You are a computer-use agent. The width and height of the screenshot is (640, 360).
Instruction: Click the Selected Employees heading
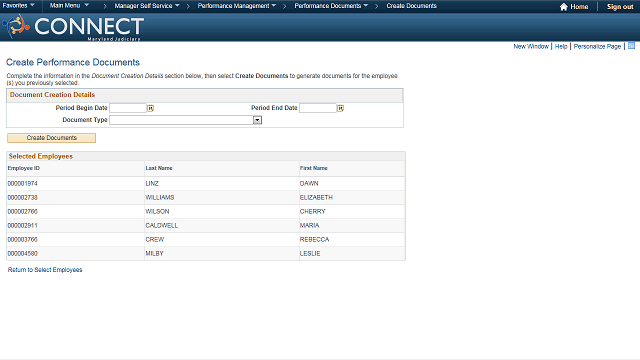[x=41, y=156]
